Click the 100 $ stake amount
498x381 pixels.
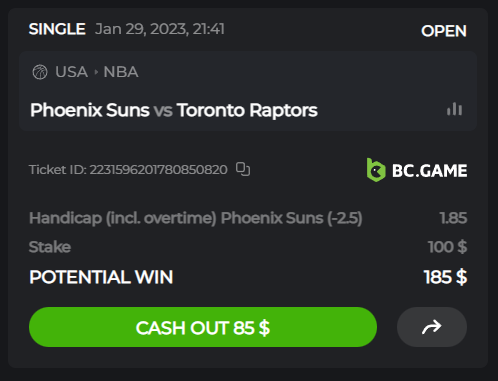pos(447,247)
